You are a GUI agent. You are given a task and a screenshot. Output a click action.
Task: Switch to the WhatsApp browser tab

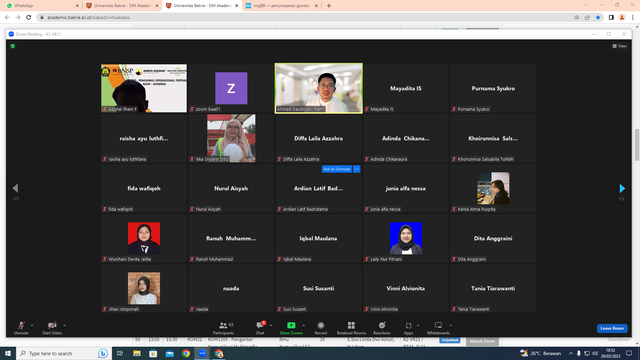(x=41, y=6)
